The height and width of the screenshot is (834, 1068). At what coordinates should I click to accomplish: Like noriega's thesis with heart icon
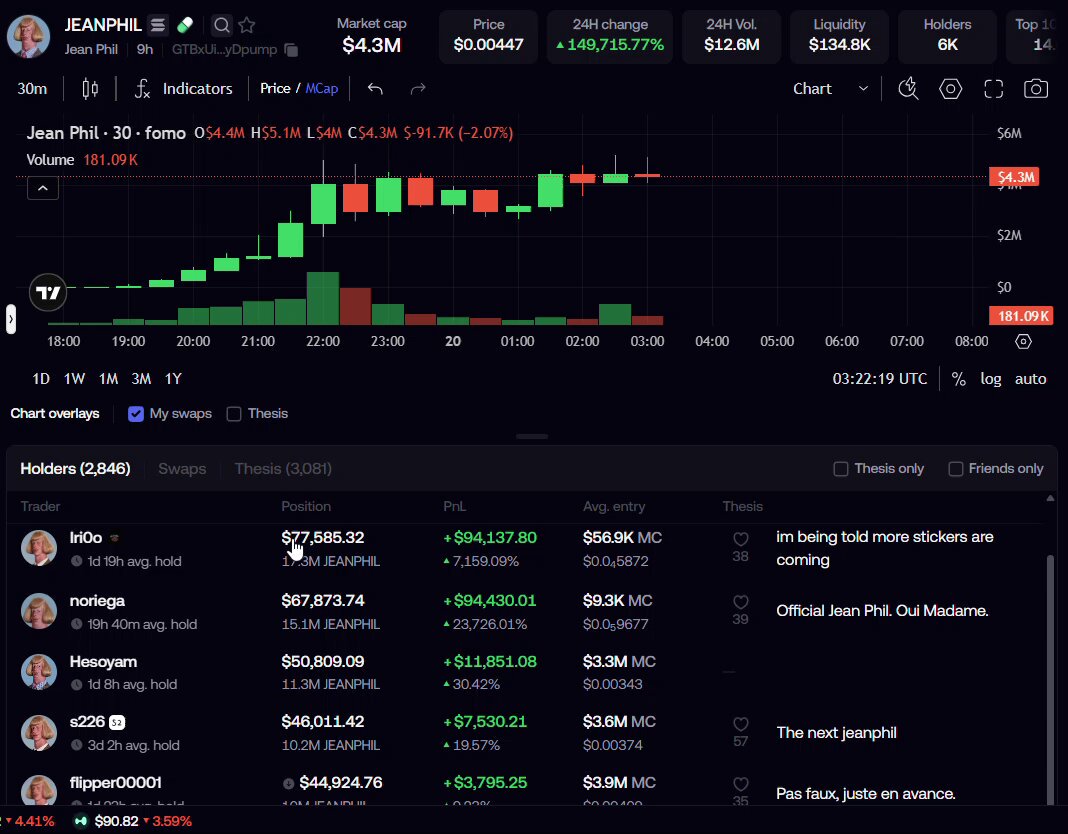click(740, 602)
